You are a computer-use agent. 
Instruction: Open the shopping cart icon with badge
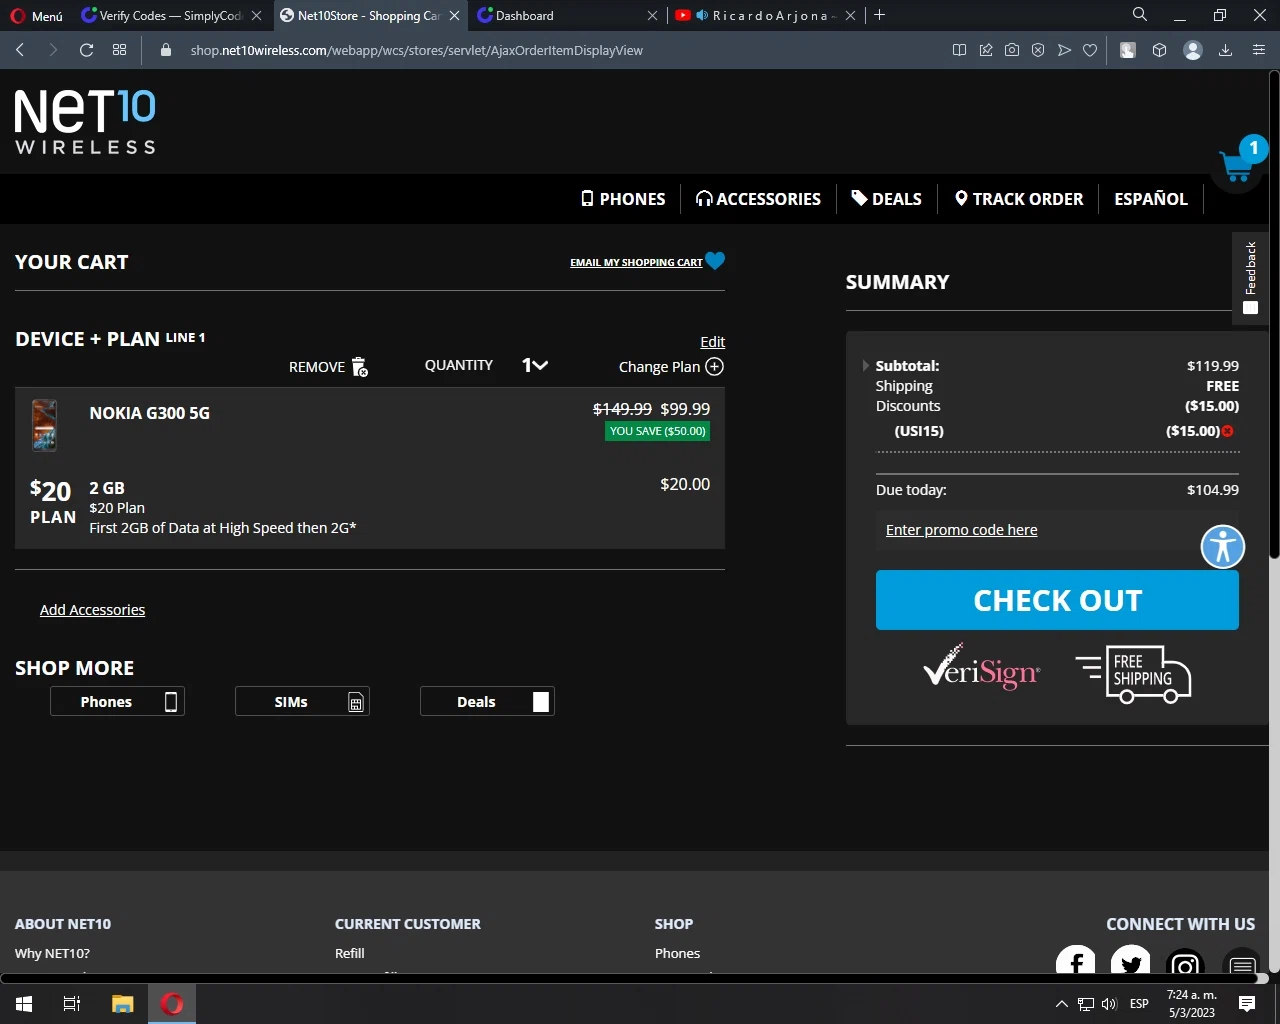coord(1238,163)
